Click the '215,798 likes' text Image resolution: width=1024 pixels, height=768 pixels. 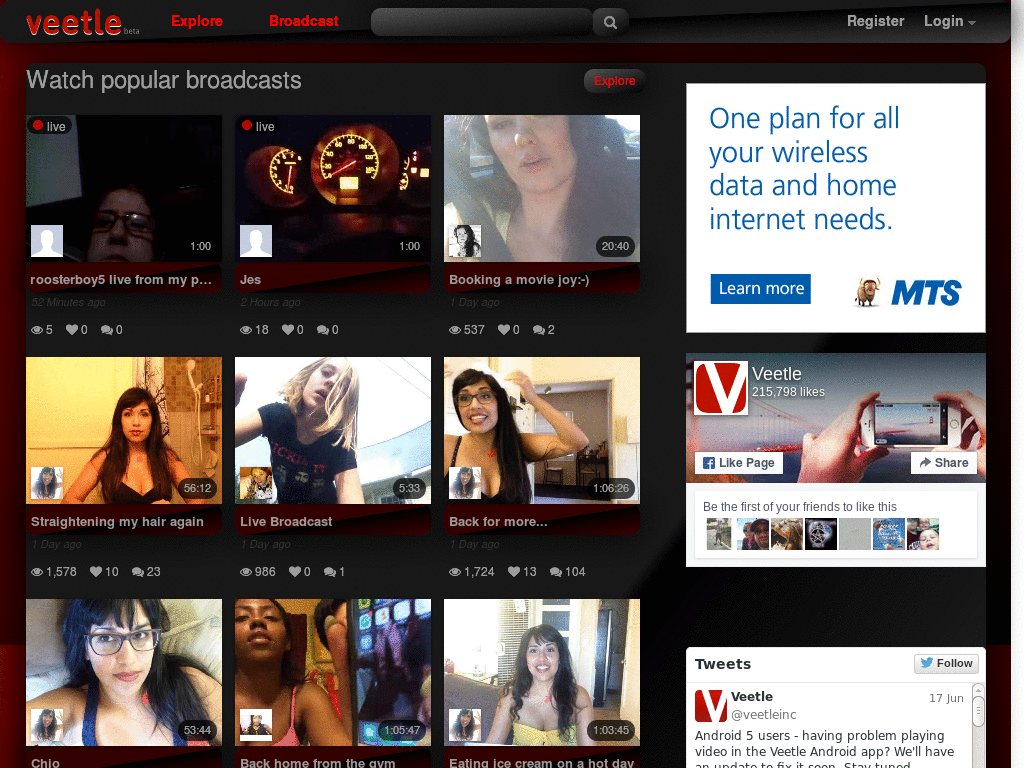click(x=788, y=392)
